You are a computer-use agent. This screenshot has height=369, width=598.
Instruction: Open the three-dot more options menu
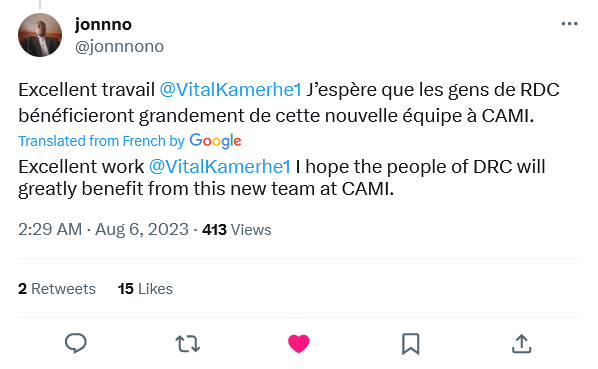click(569, 24)
